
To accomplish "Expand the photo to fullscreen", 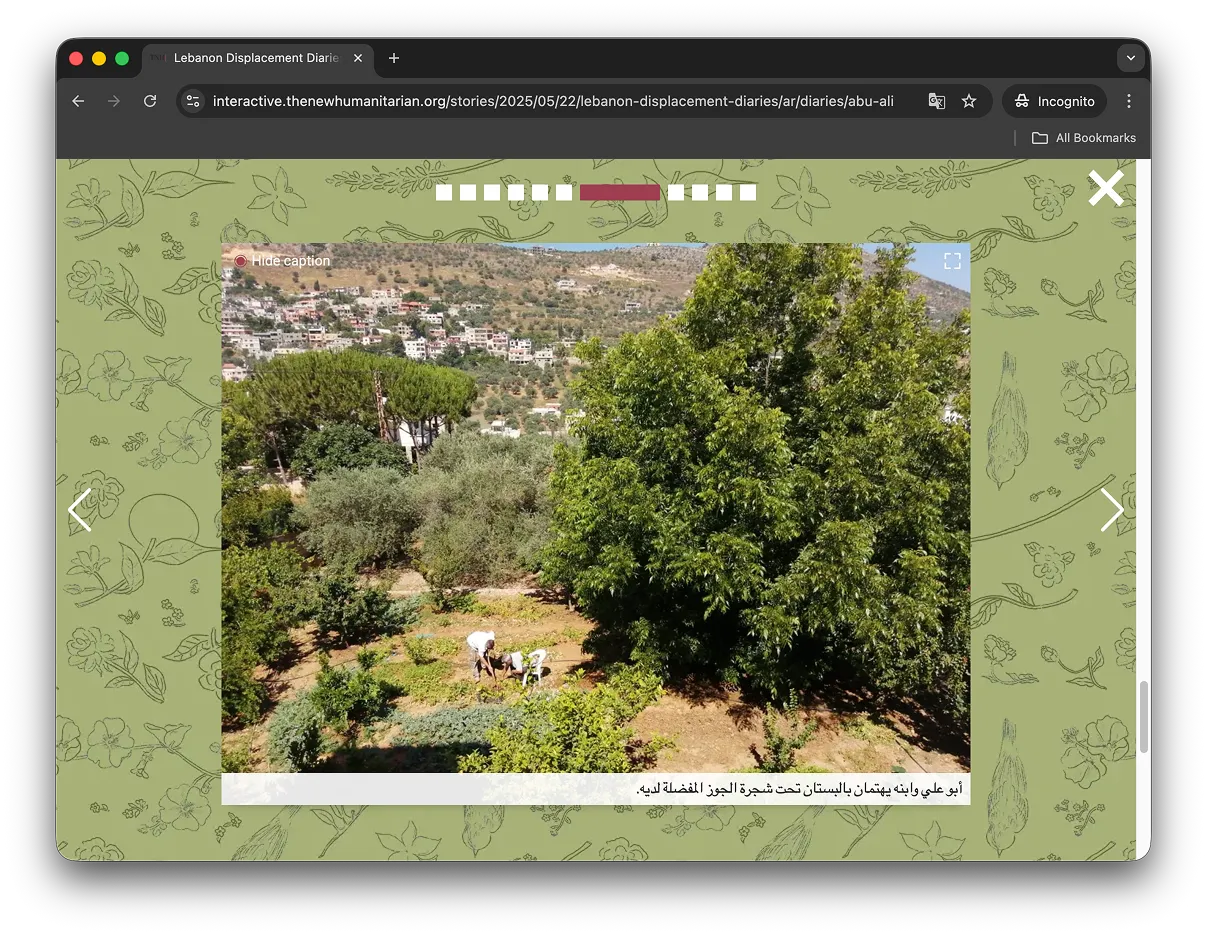I will [x=952, y=261].
